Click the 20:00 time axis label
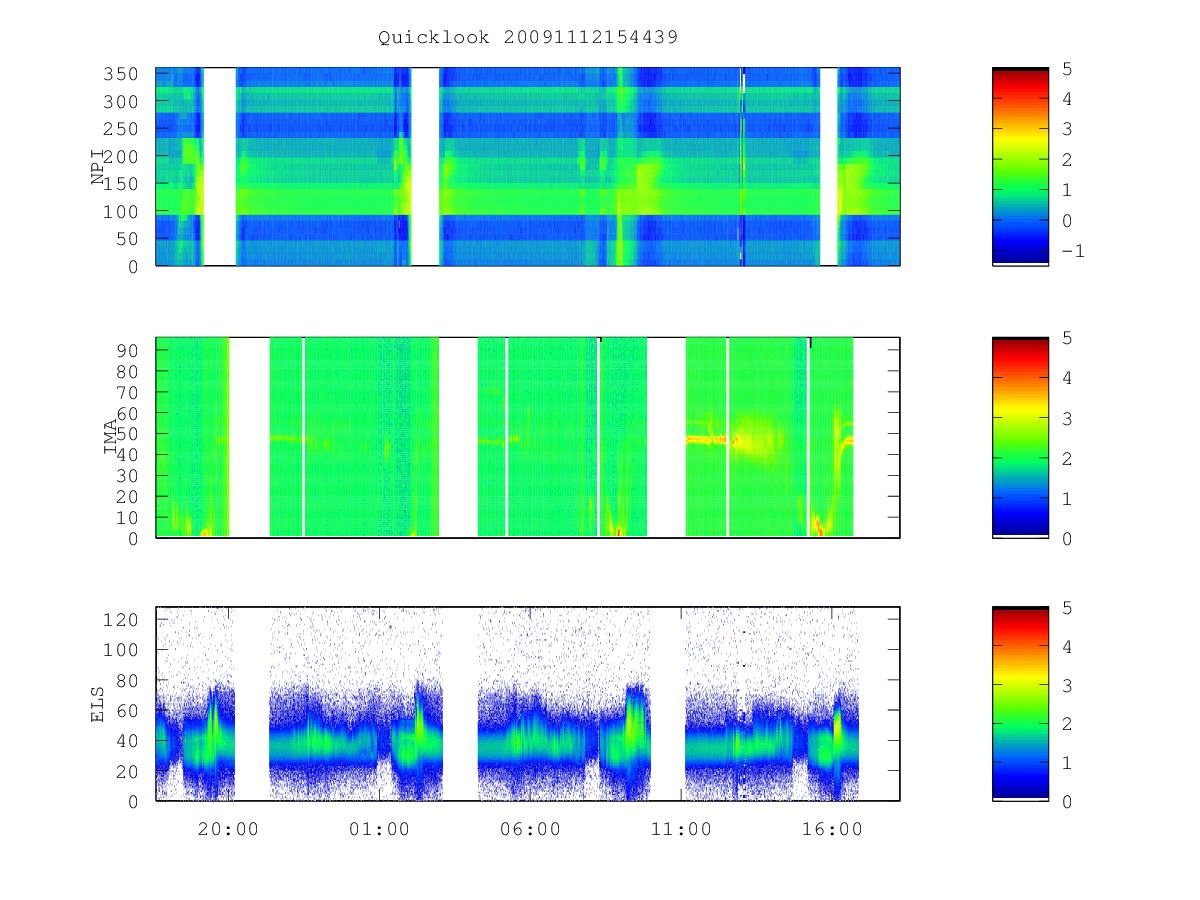This screenshot has height=900, width=1200. point(229,829)
